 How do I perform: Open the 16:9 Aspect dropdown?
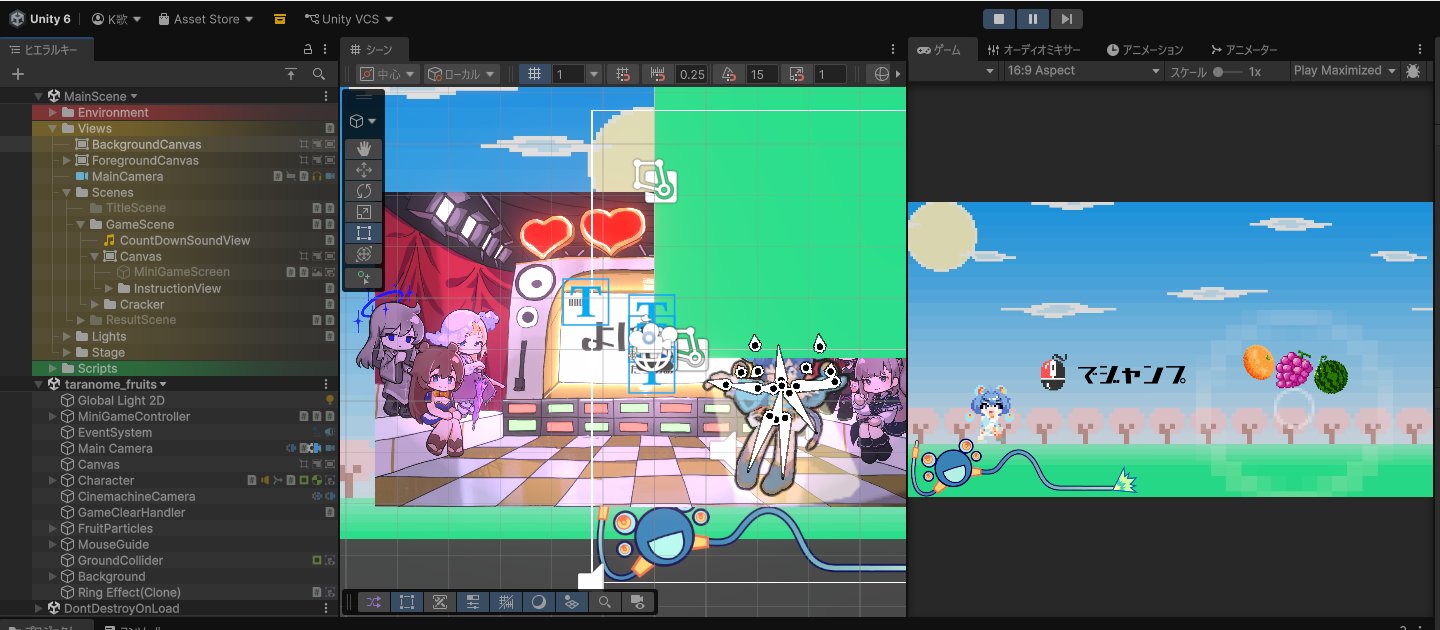(1083, 71)
